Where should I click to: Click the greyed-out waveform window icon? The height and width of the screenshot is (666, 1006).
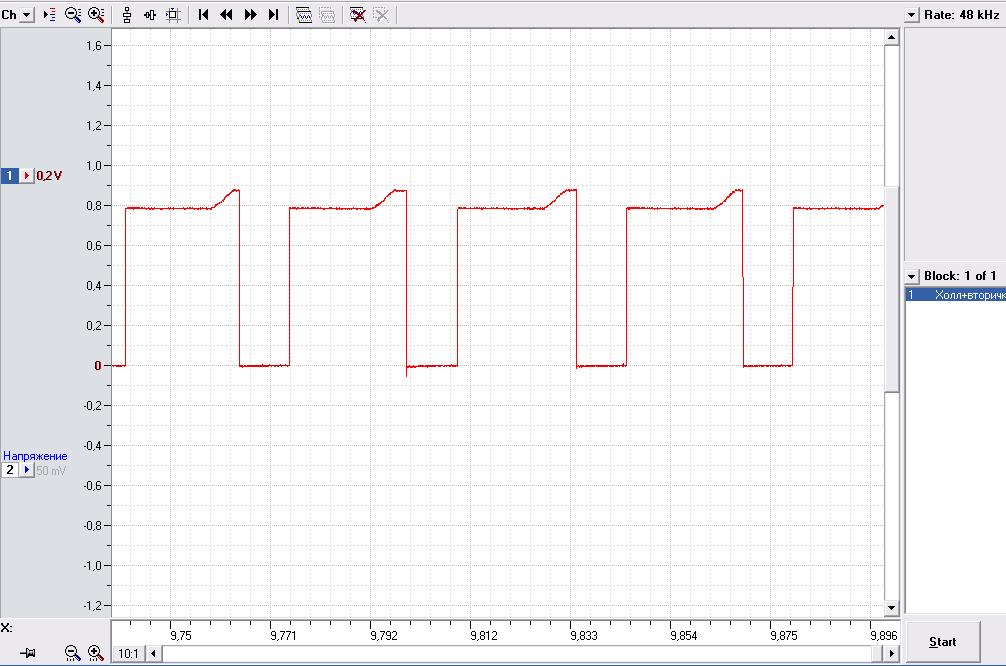tap(327, 14)
